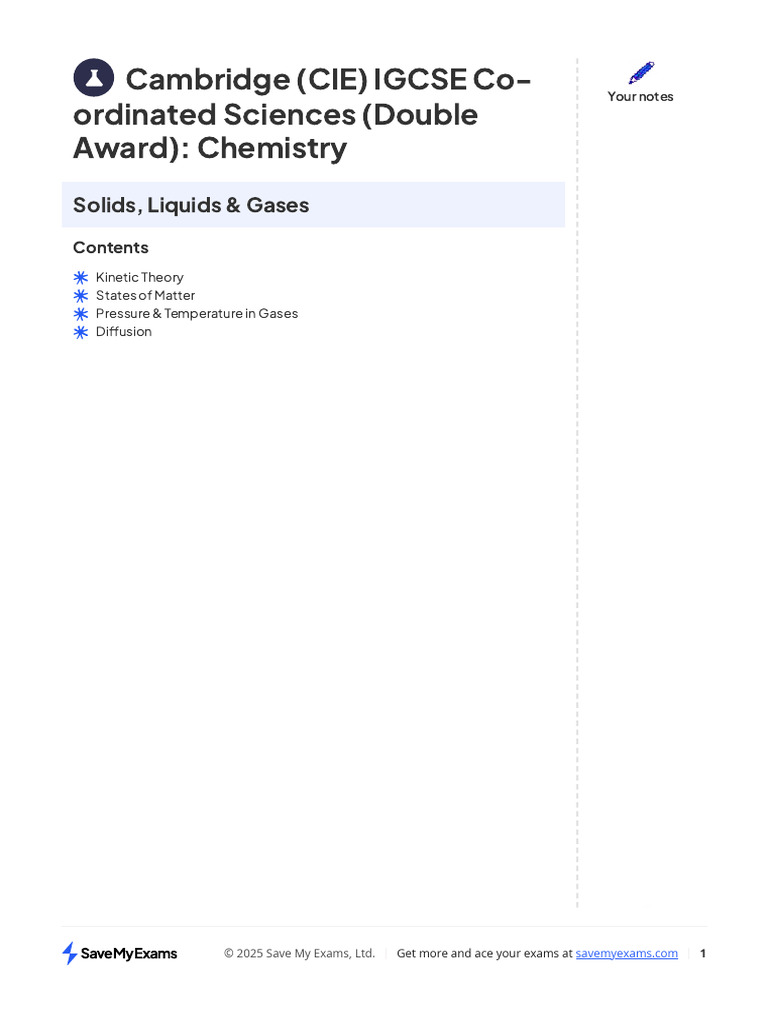Click the chemistry flask icon
Viewport: 768px width, 1024px height.
point(93,78)
